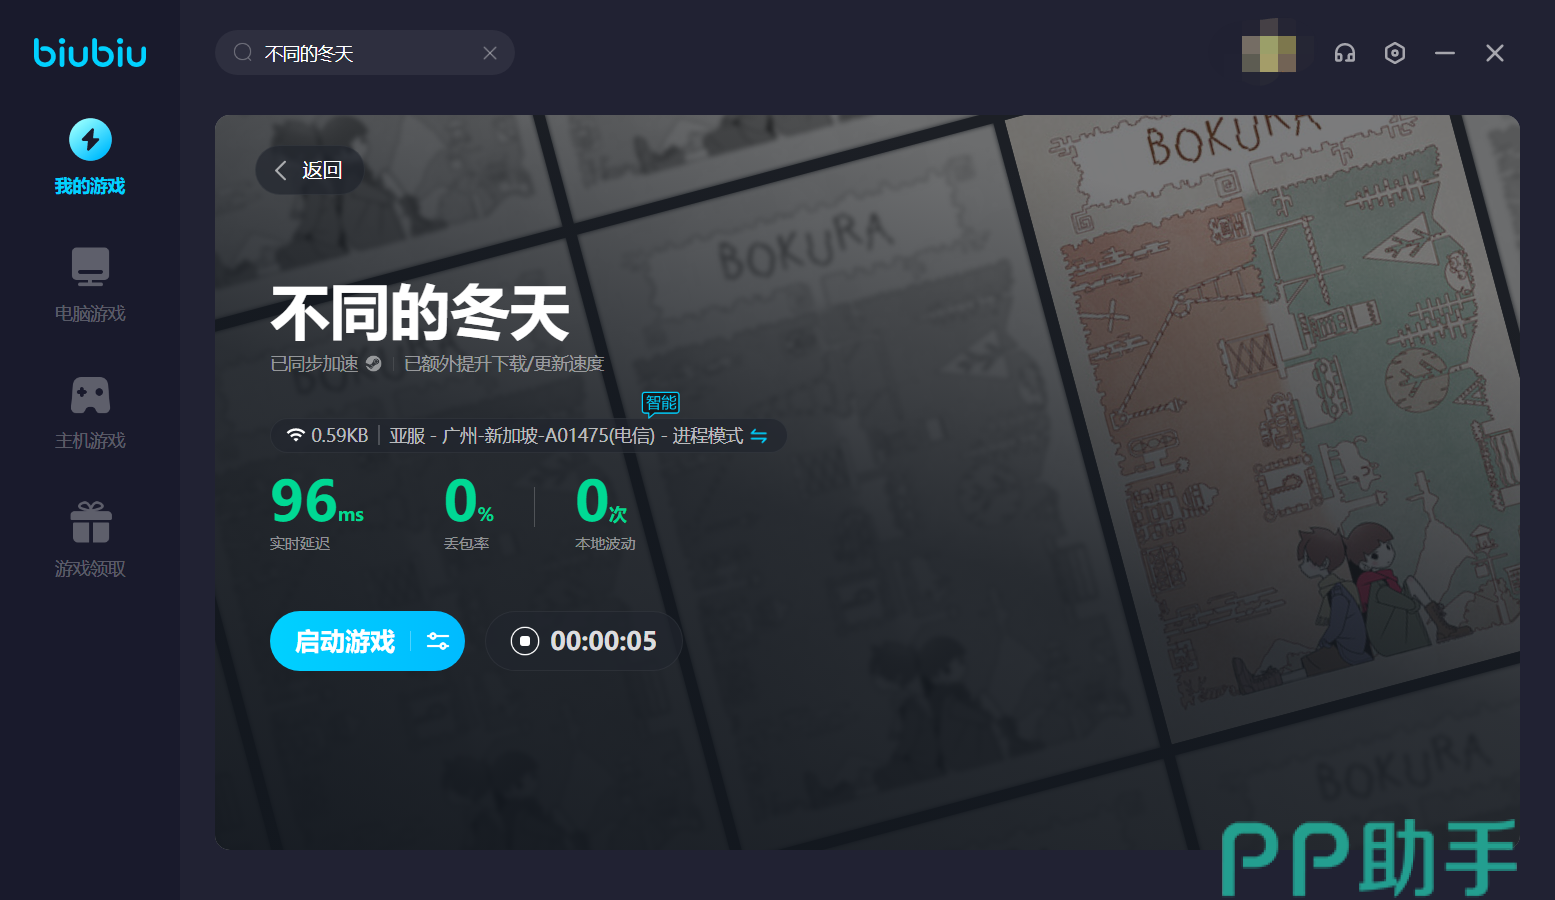
Task: Open Console Games (主机游戏) controller icon
Action: pos(90,395)
